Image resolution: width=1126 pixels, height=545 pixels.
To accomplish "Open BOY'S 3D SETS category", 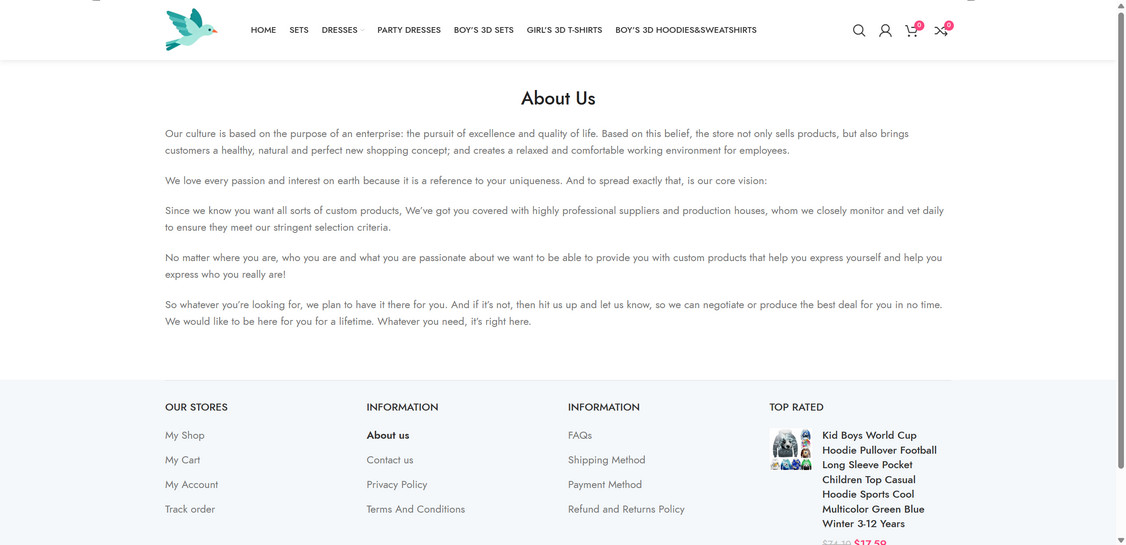I will click(x=483, y=30).
